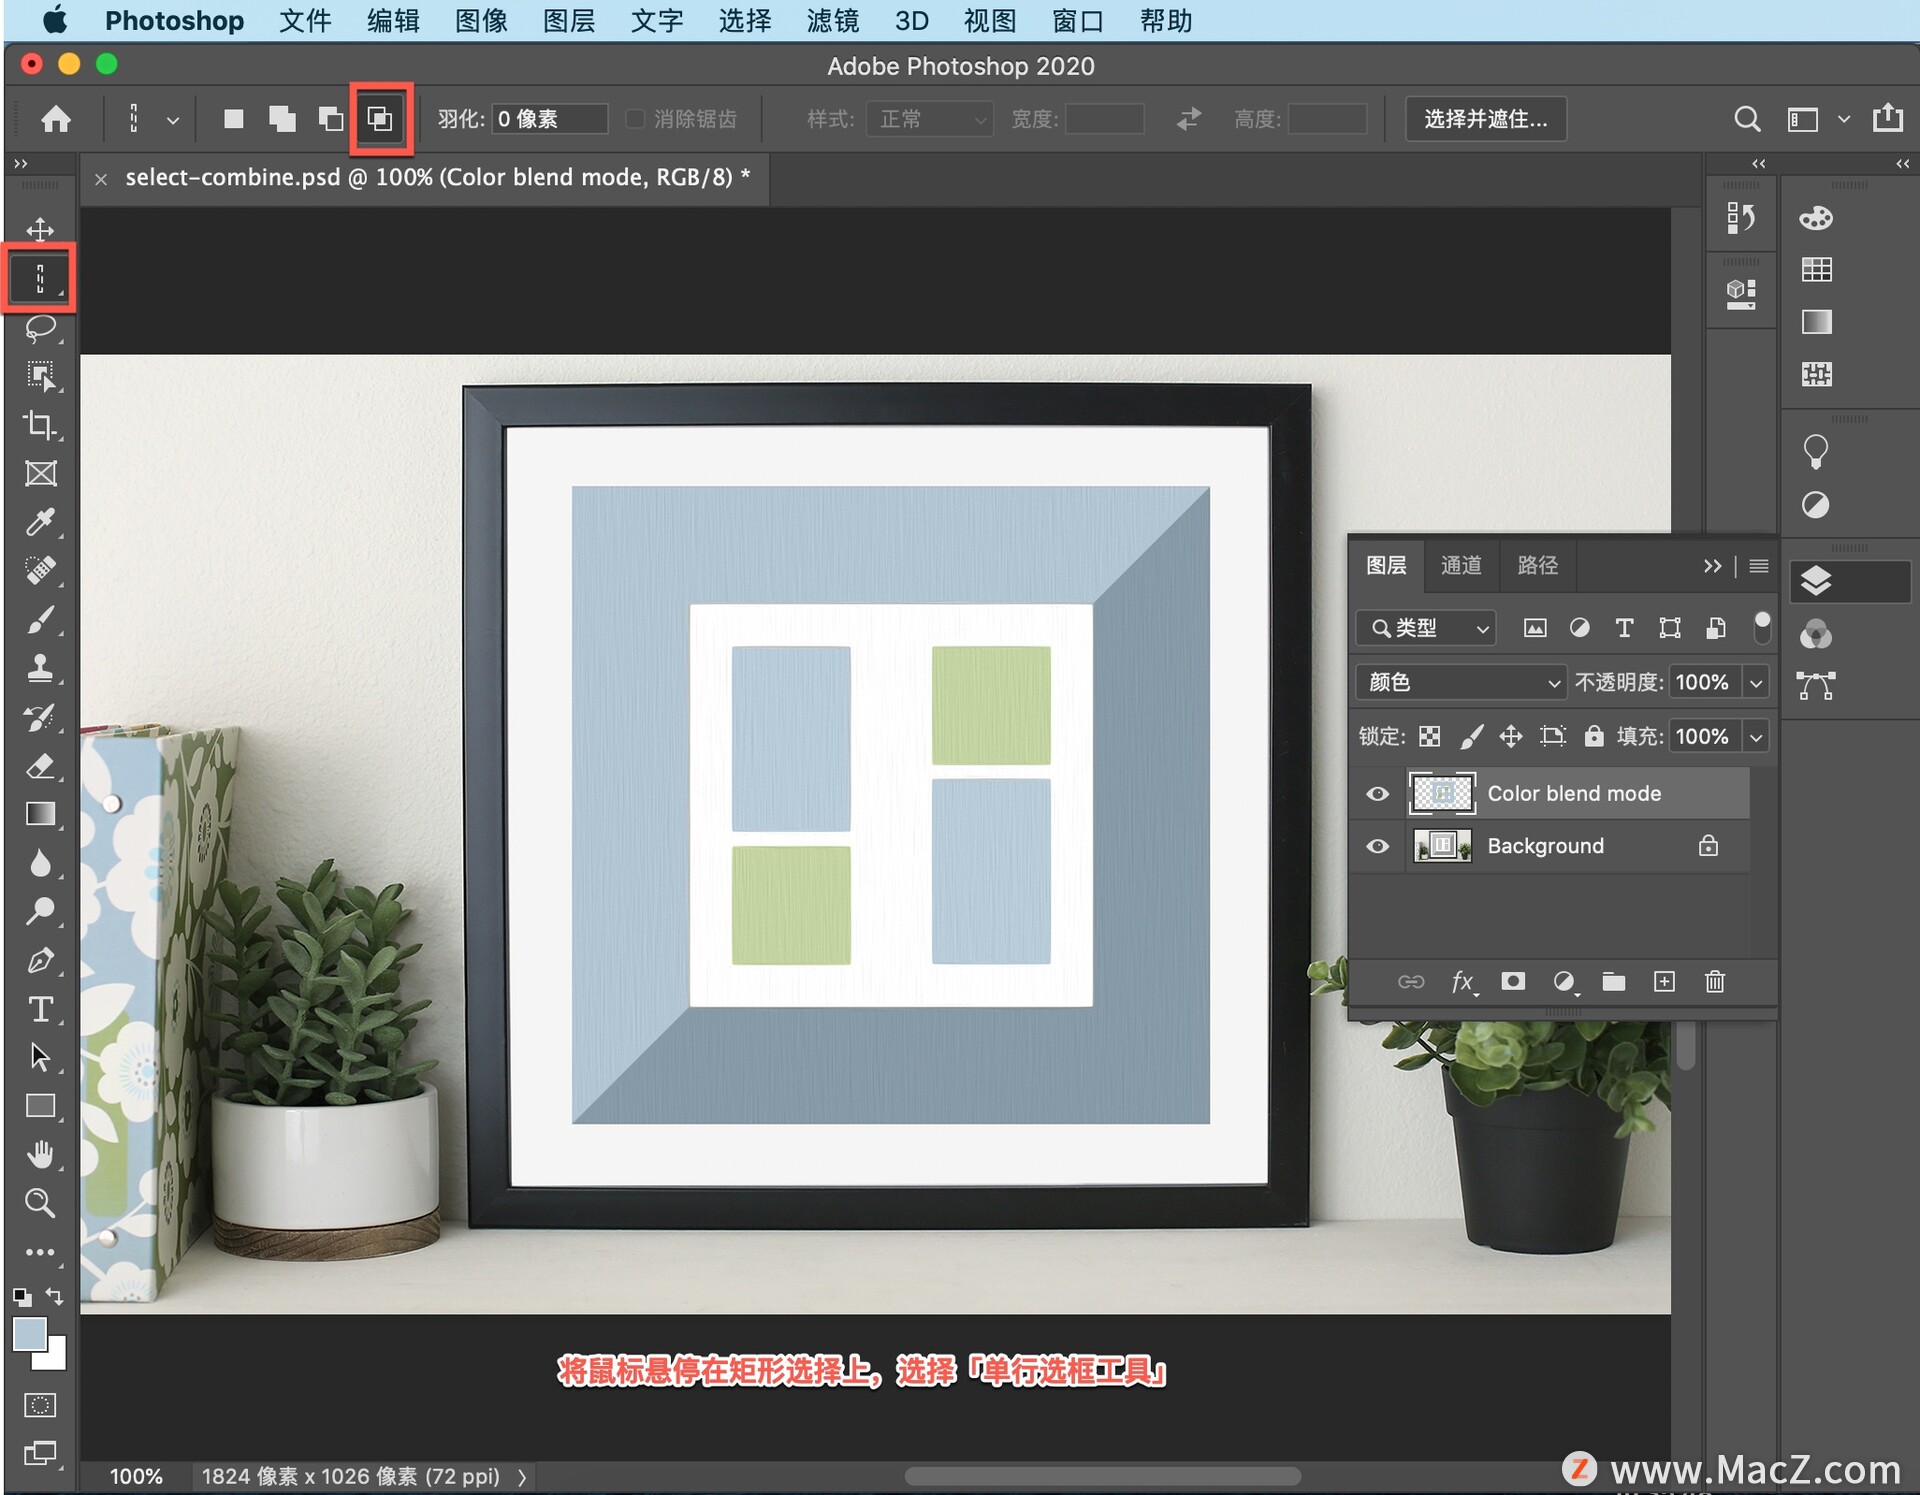The height and width of the screenshot is (1495, 1920).
Task: Open the layer filter type dropdown
Action: click(1426, 628)
